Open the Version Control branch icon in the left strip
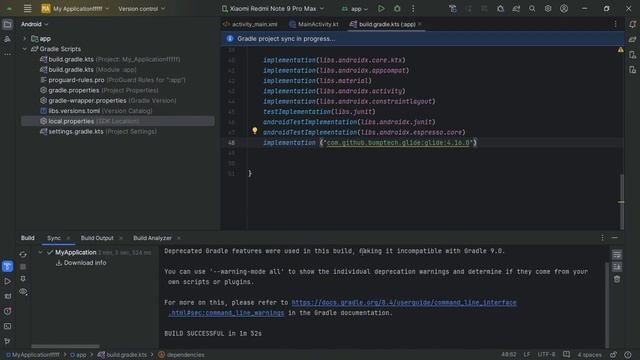Screen dimensions: 640x360 coord(7,341)
